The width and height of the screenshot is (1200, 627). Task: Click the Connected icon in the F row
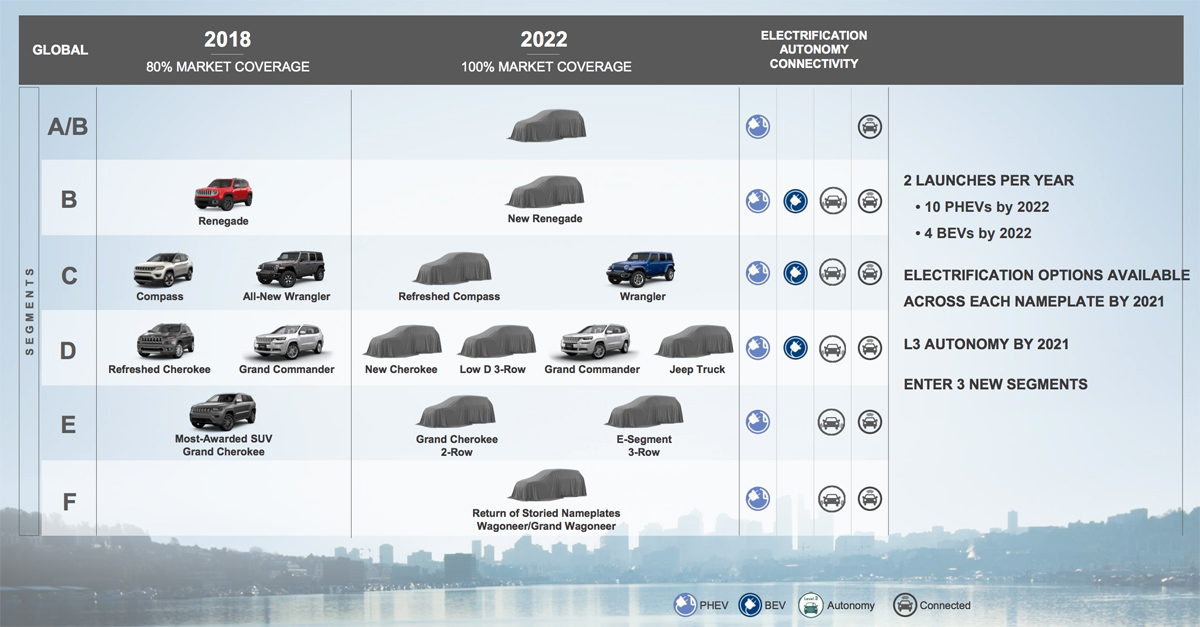pos(870,497)
